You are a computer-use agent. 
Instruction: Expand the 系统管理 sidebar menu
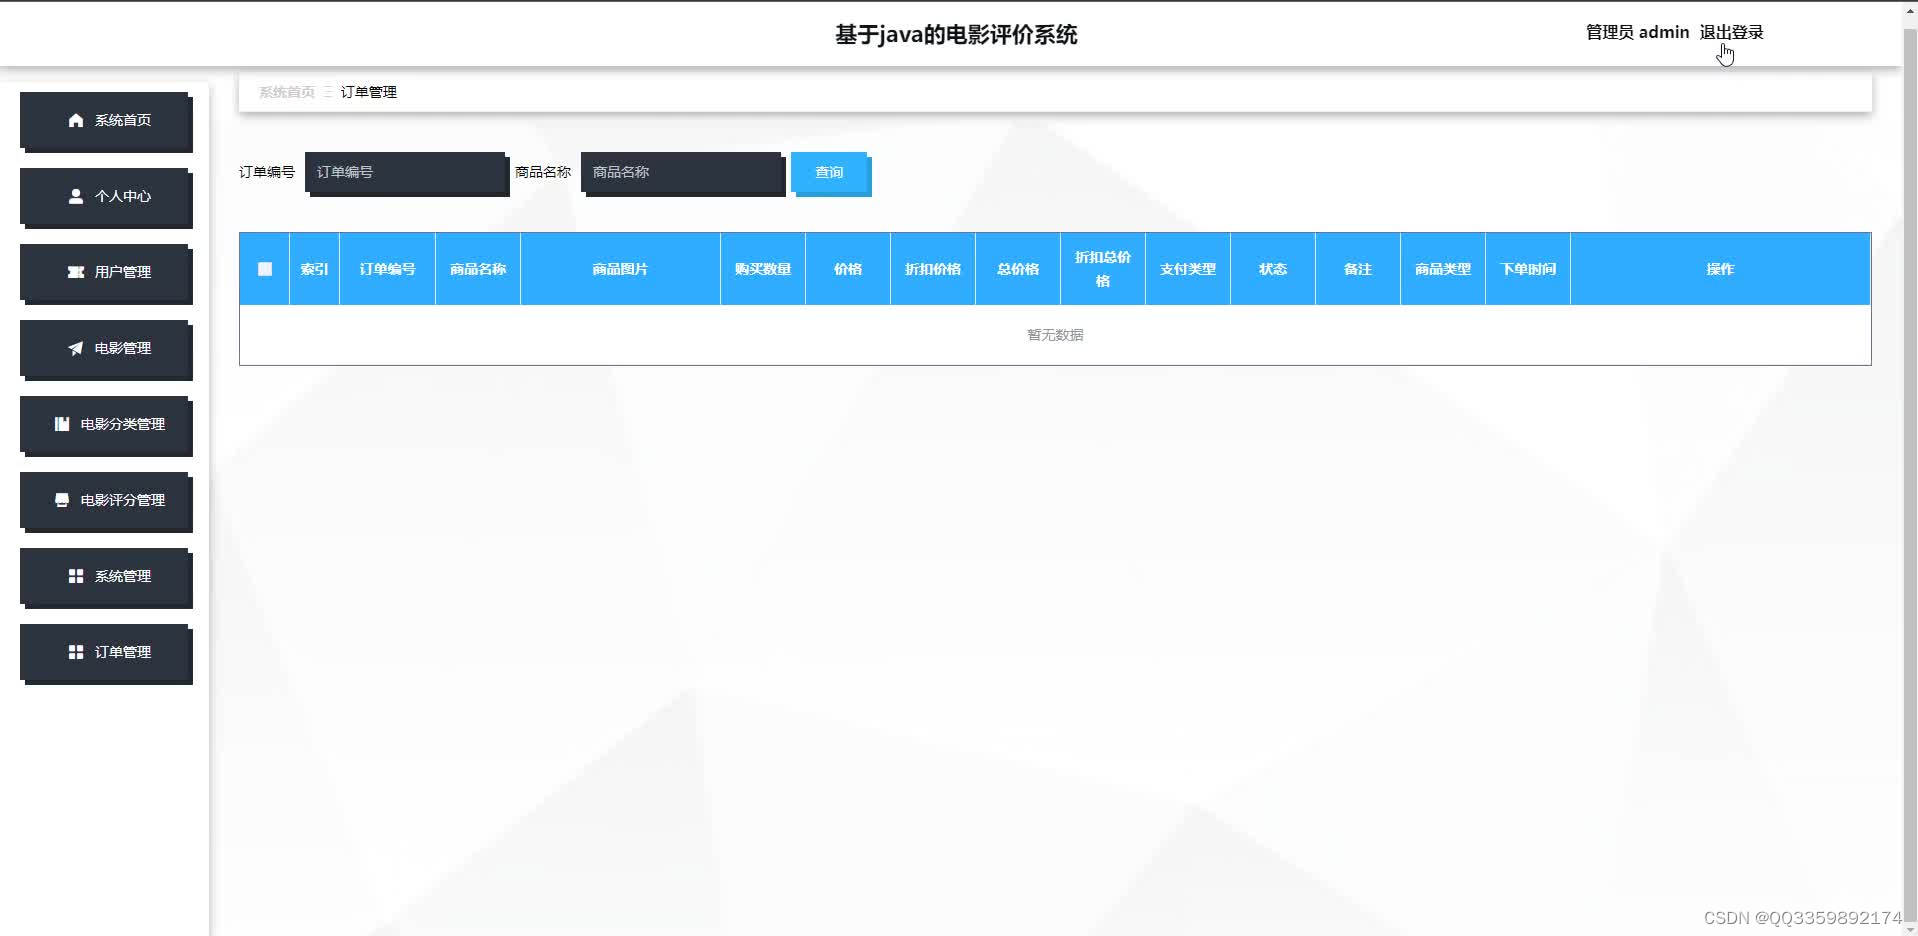point(105,576)
